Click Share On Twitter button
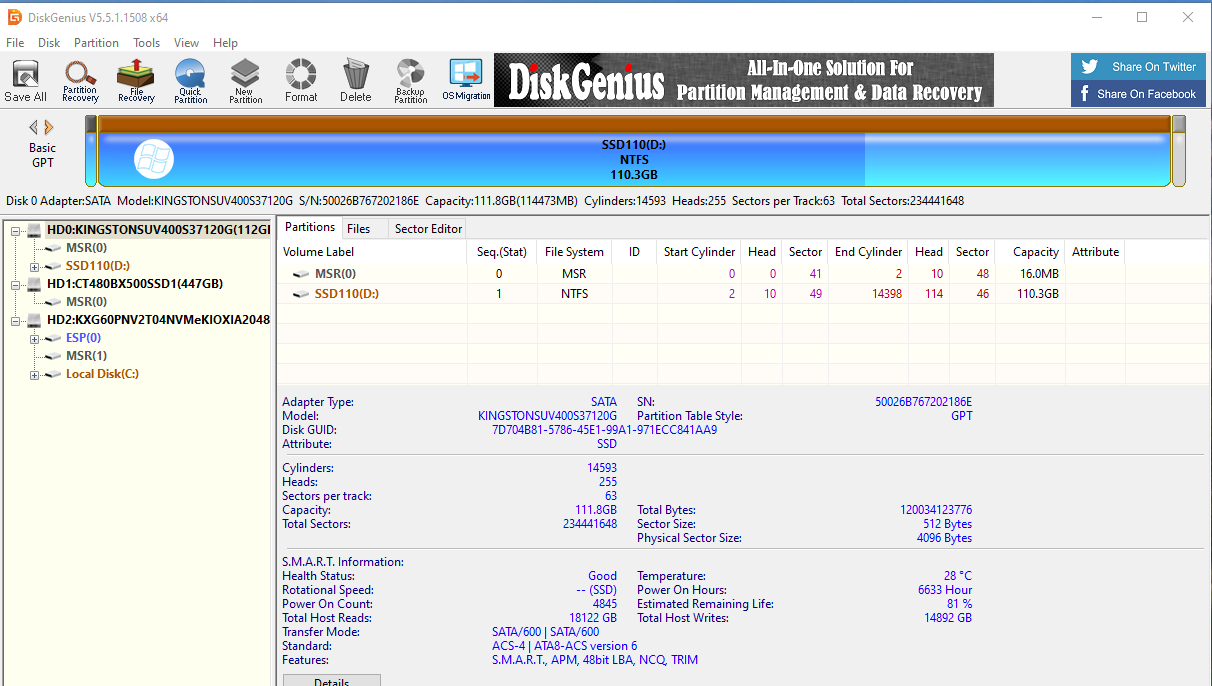 pyautogui.click(x=1140, y=67)
